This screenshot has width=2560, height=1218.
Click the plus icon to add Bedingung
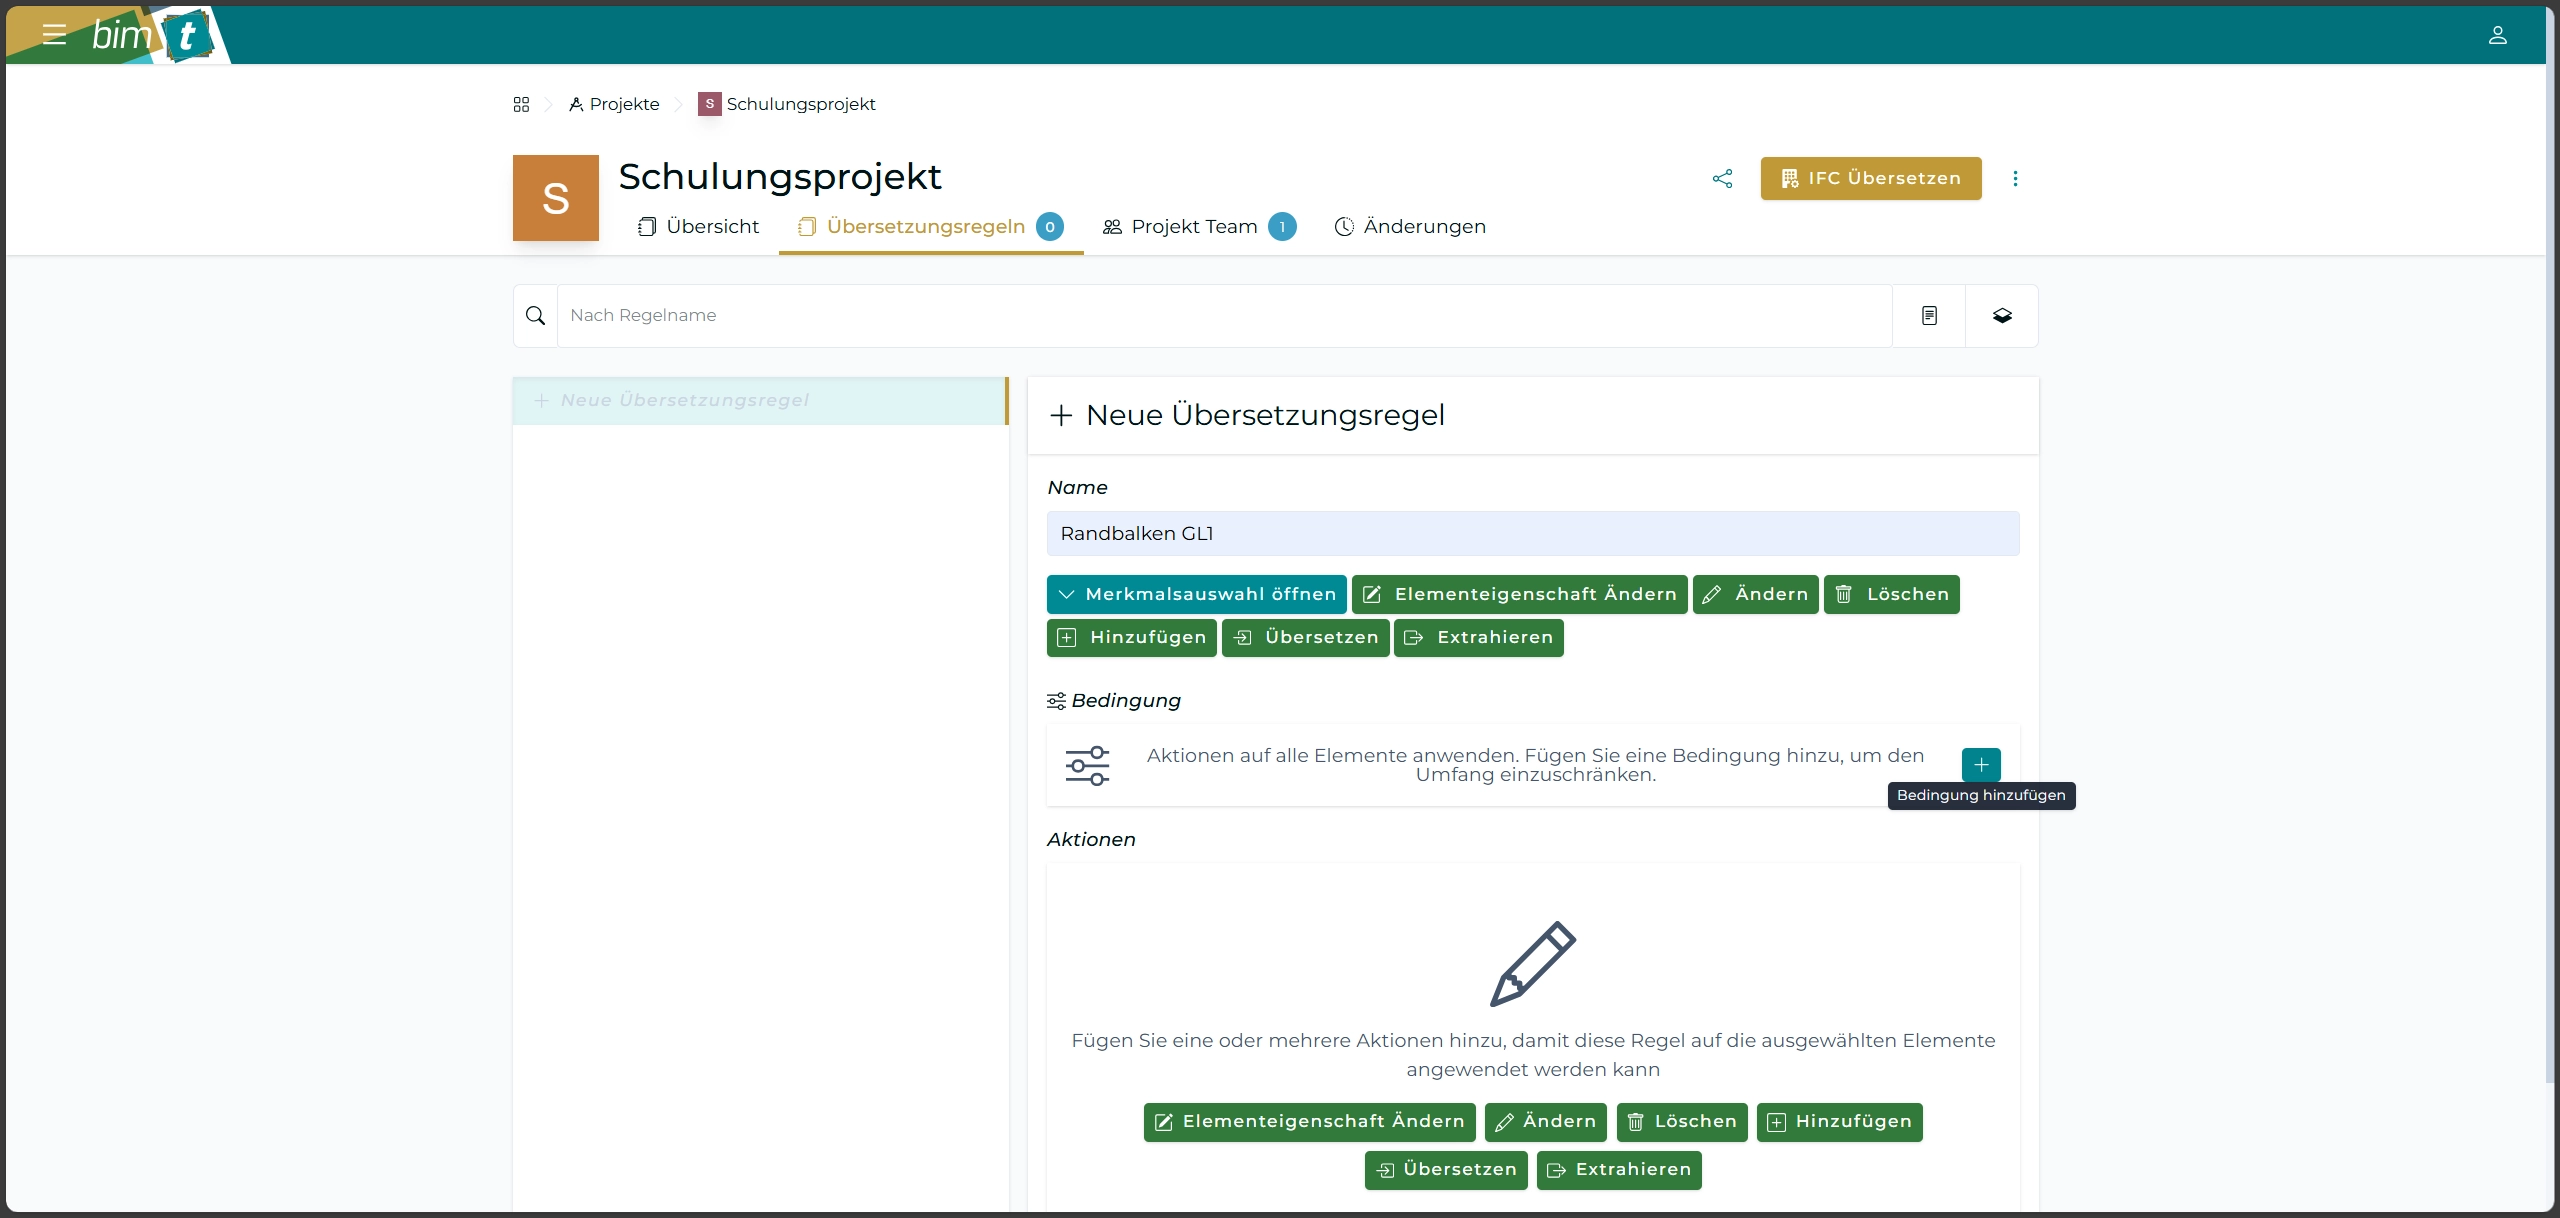1980,765
